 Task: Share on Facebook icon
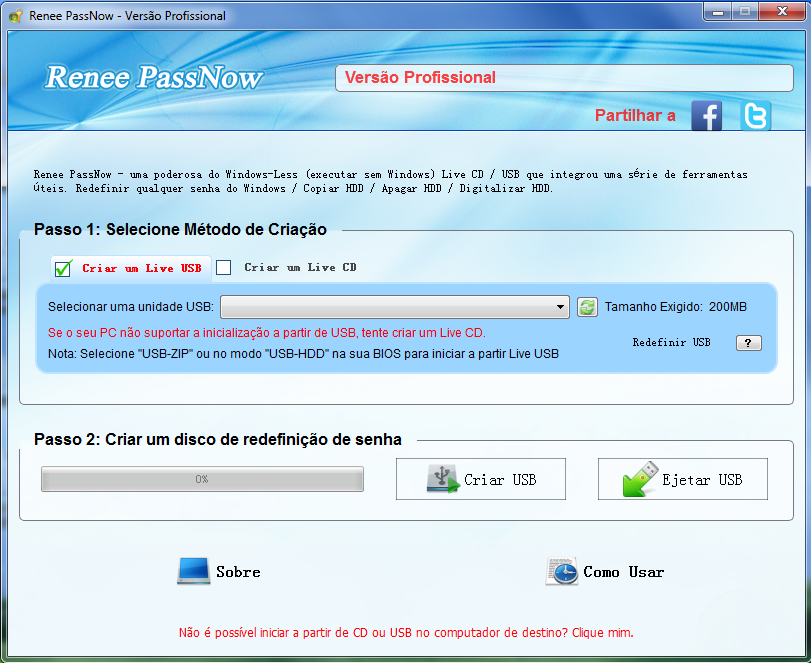tap(707, 115)
